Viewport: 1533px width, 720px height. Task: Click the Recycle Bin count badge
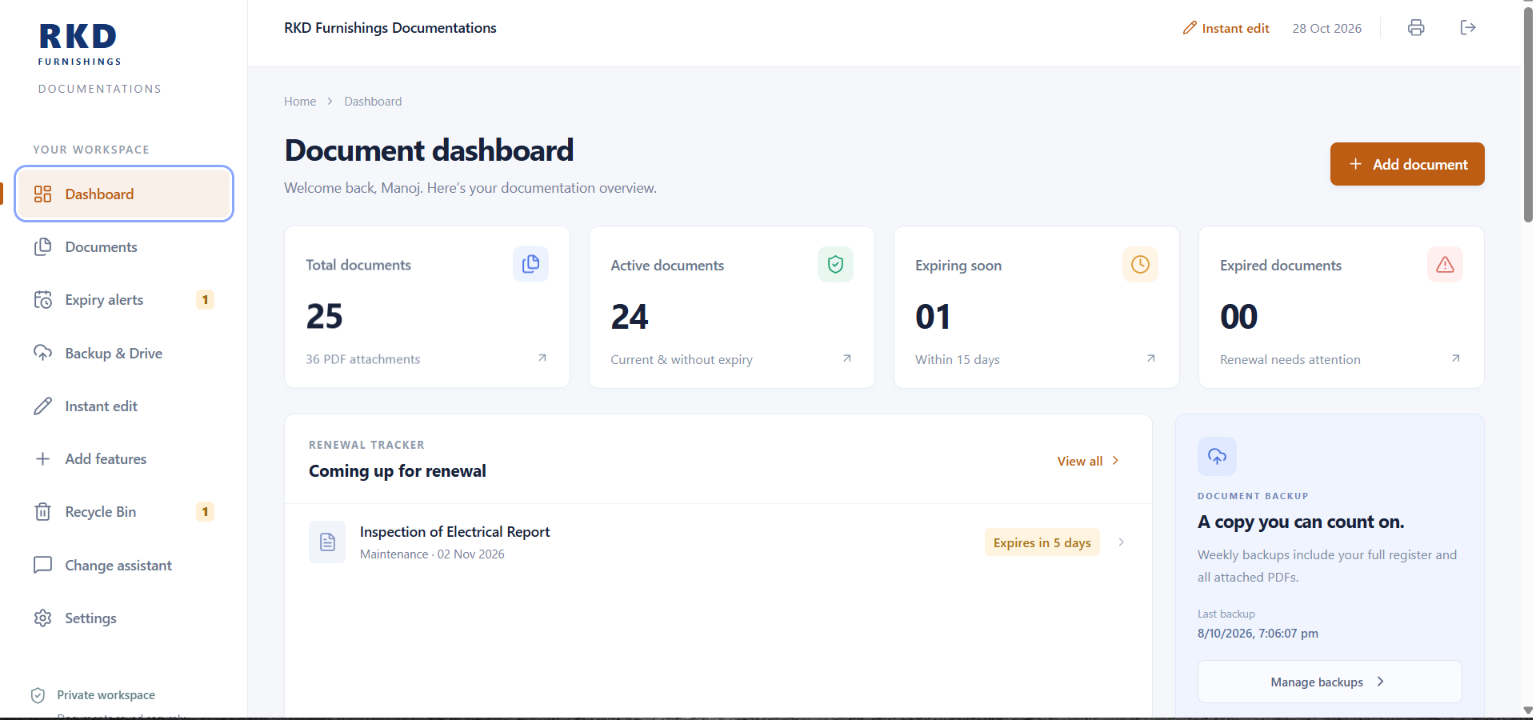point(205,512)
